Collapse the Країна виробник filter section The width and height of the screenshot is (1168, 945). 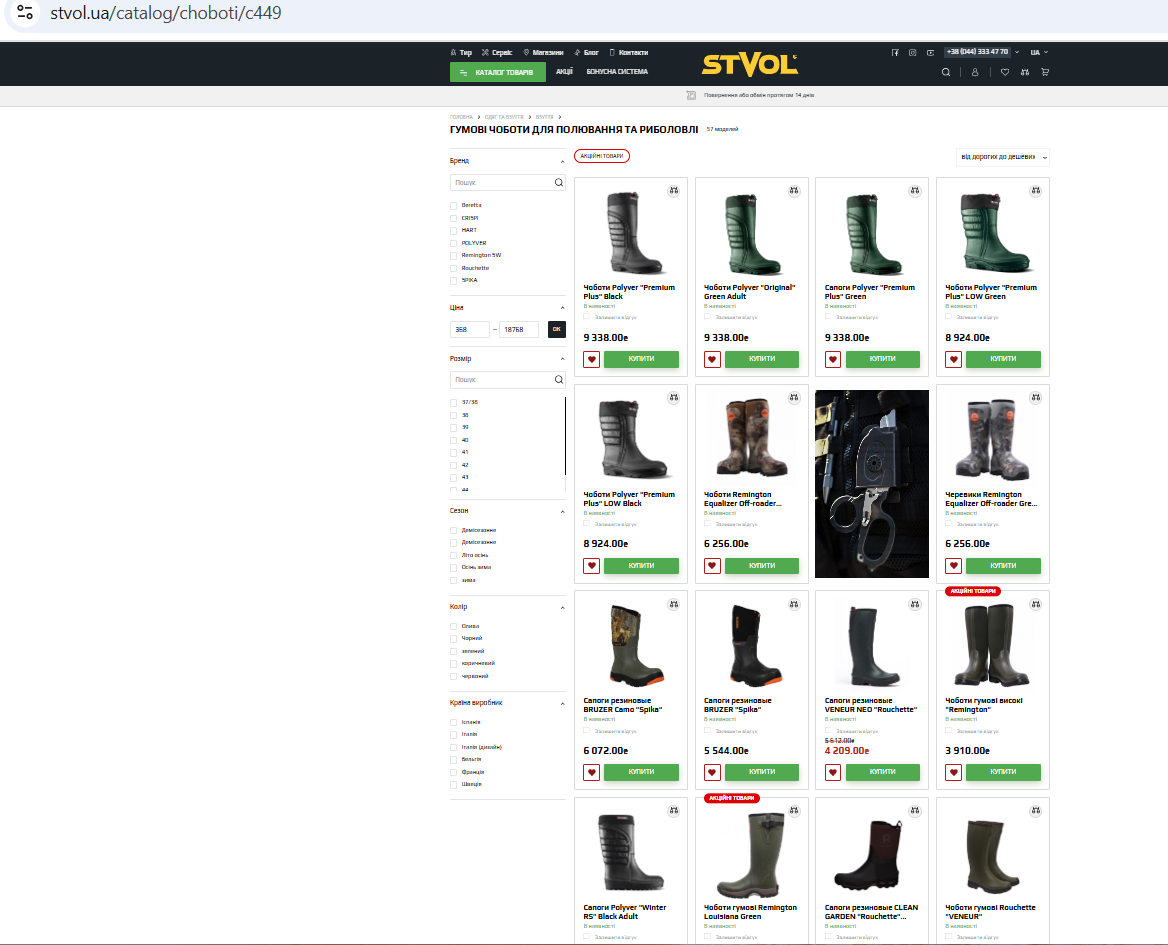[562, 704]
